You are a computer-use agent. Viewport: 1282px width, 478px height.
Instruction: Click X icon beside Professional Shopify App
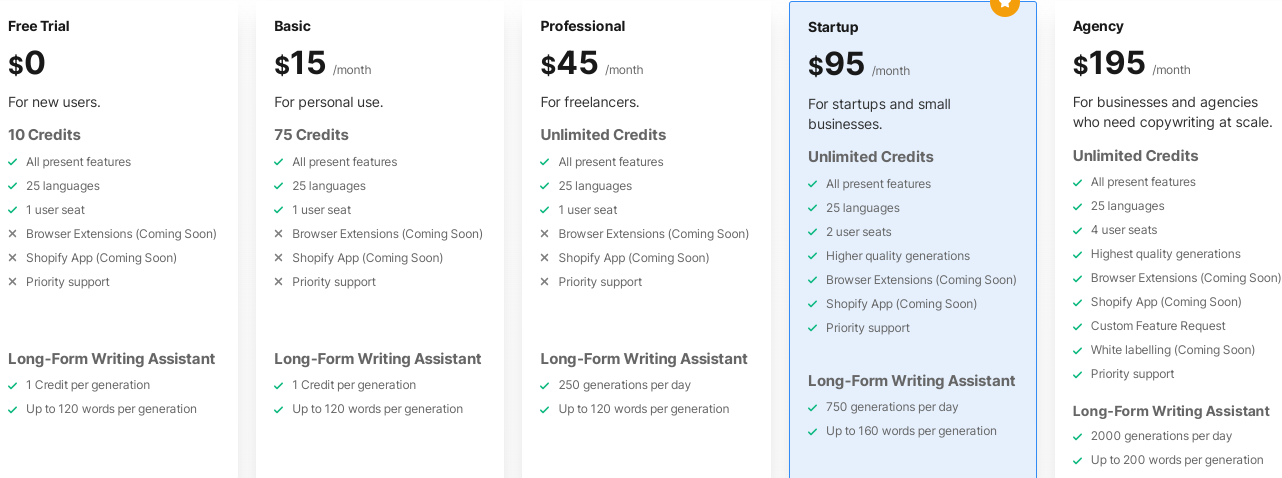[x=545, y=258]
